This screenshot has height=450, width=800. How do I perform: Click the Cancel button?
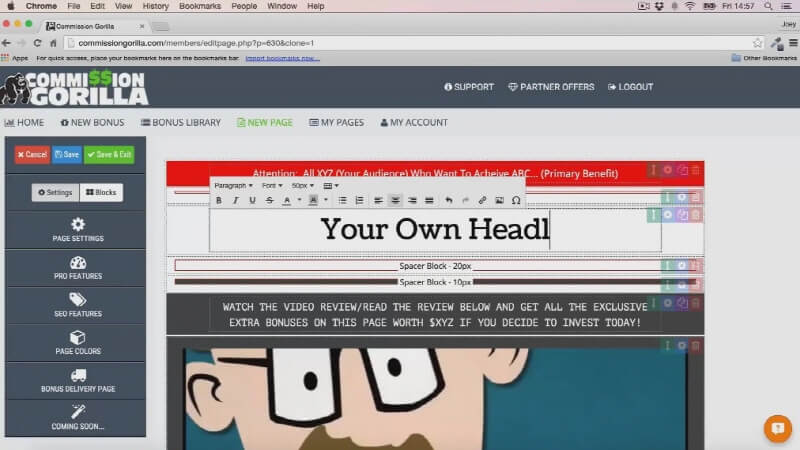[32, 155]
